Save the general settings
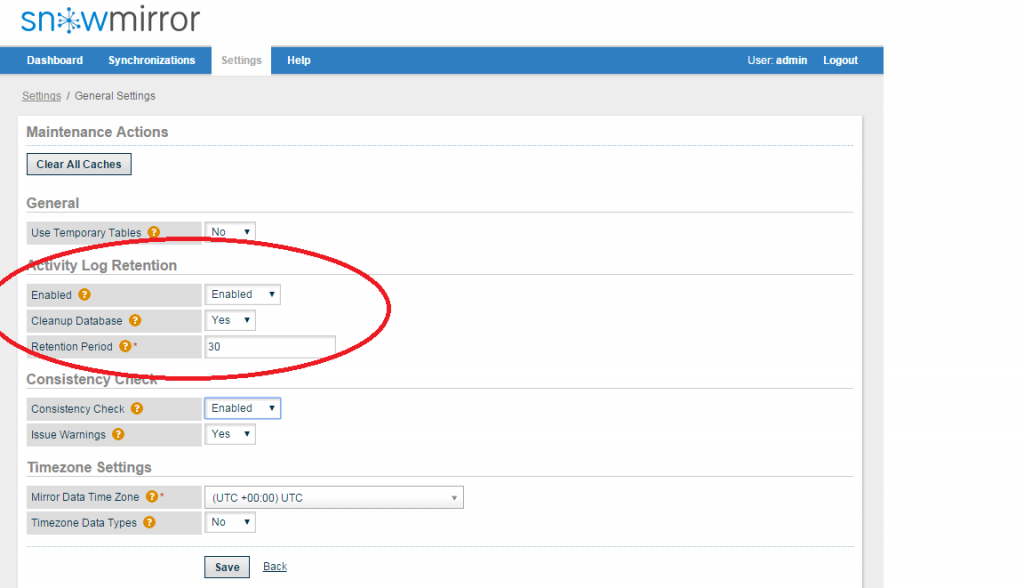The height and width of the screenshot is (588, 1024). [226, 566]
